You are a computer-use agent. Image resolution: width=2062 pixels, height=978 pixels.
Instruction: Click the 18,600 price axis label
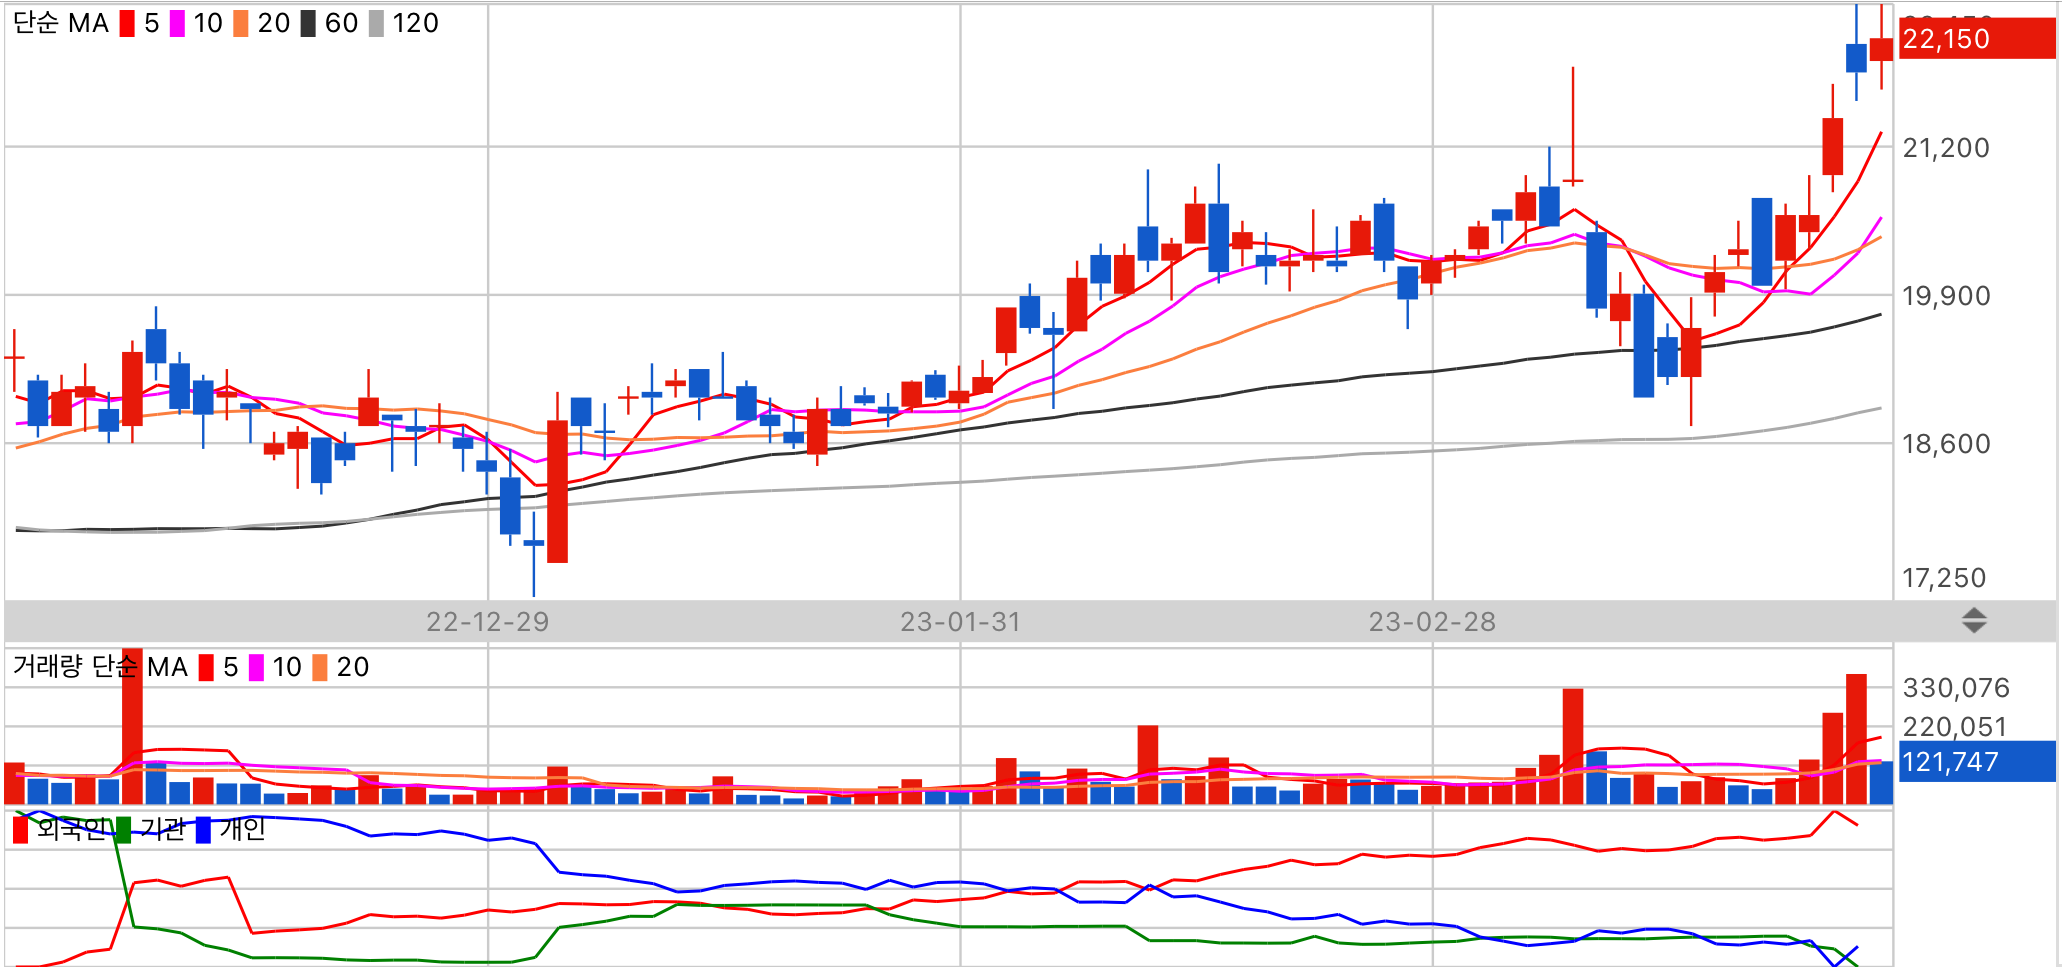pos(1946,444)
